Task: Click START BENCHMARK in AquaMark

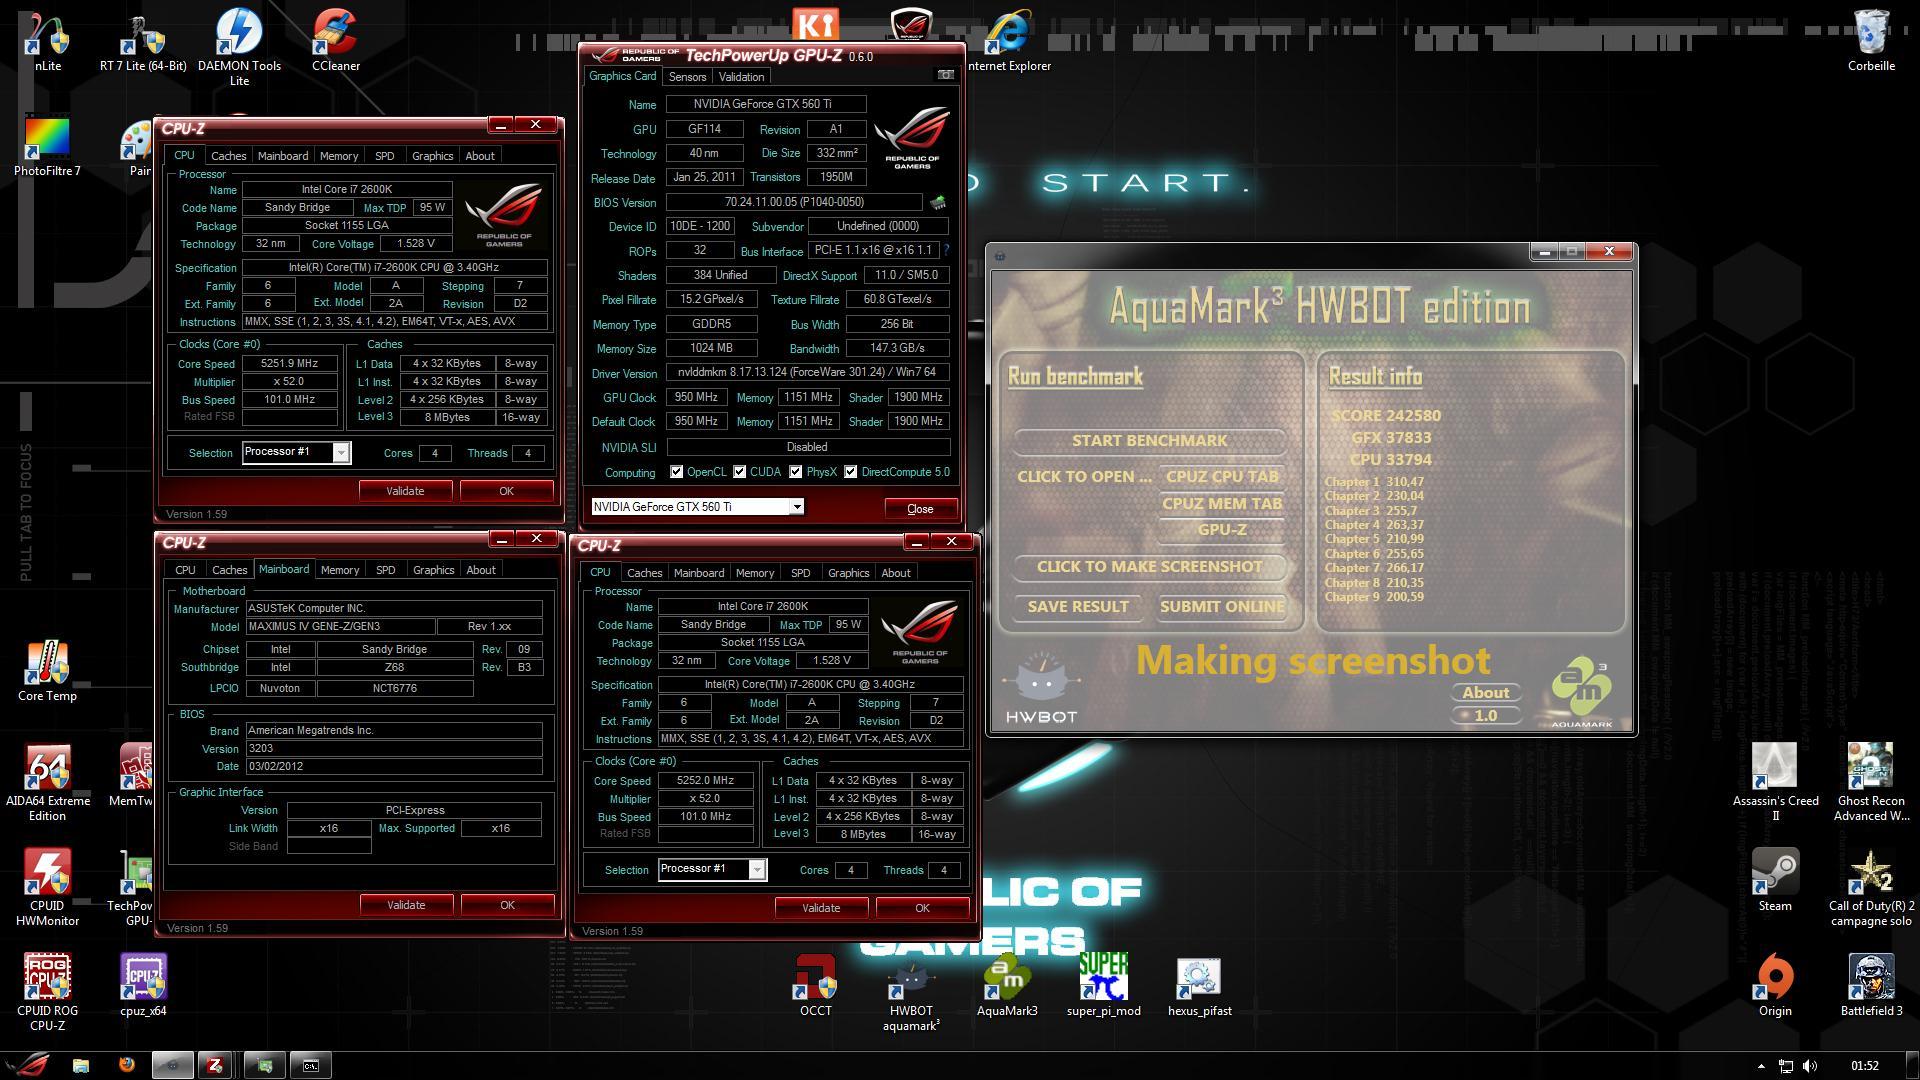Action: point(1149,441)
